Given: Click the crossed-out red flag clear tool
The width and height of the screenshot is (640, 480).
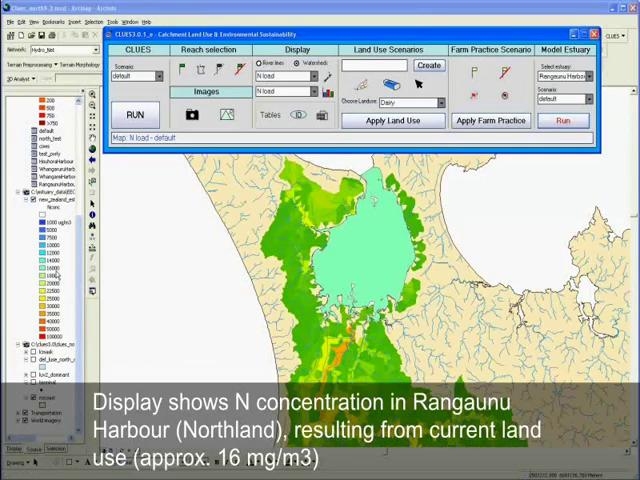Looking at the screenshot, I should coord(240,69).
